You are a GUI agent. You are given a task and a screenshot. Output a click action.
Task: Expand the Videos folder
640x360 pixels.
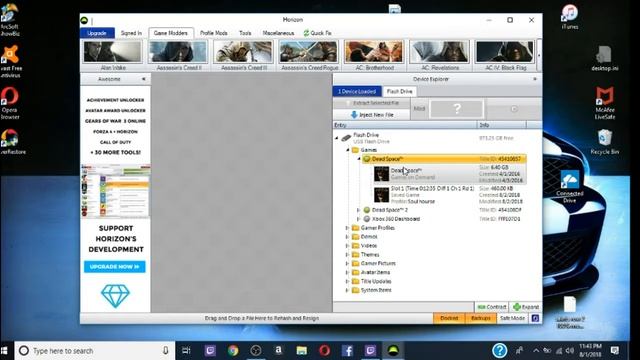click(x=348, y=246)
